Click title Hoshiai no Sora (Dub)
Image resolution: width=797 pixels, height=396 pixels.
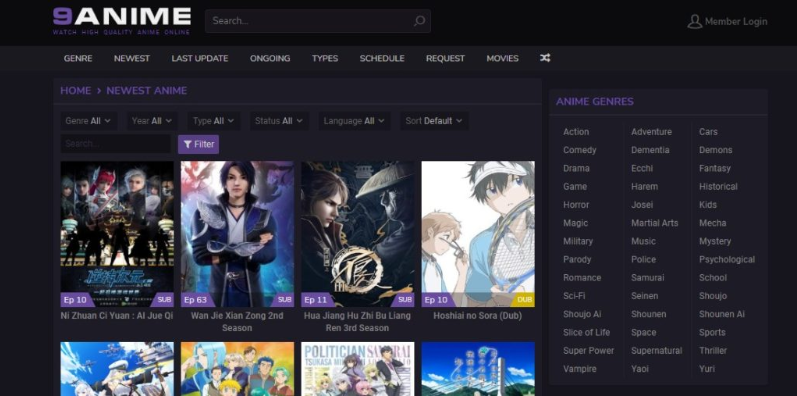[x=478, y=316]
